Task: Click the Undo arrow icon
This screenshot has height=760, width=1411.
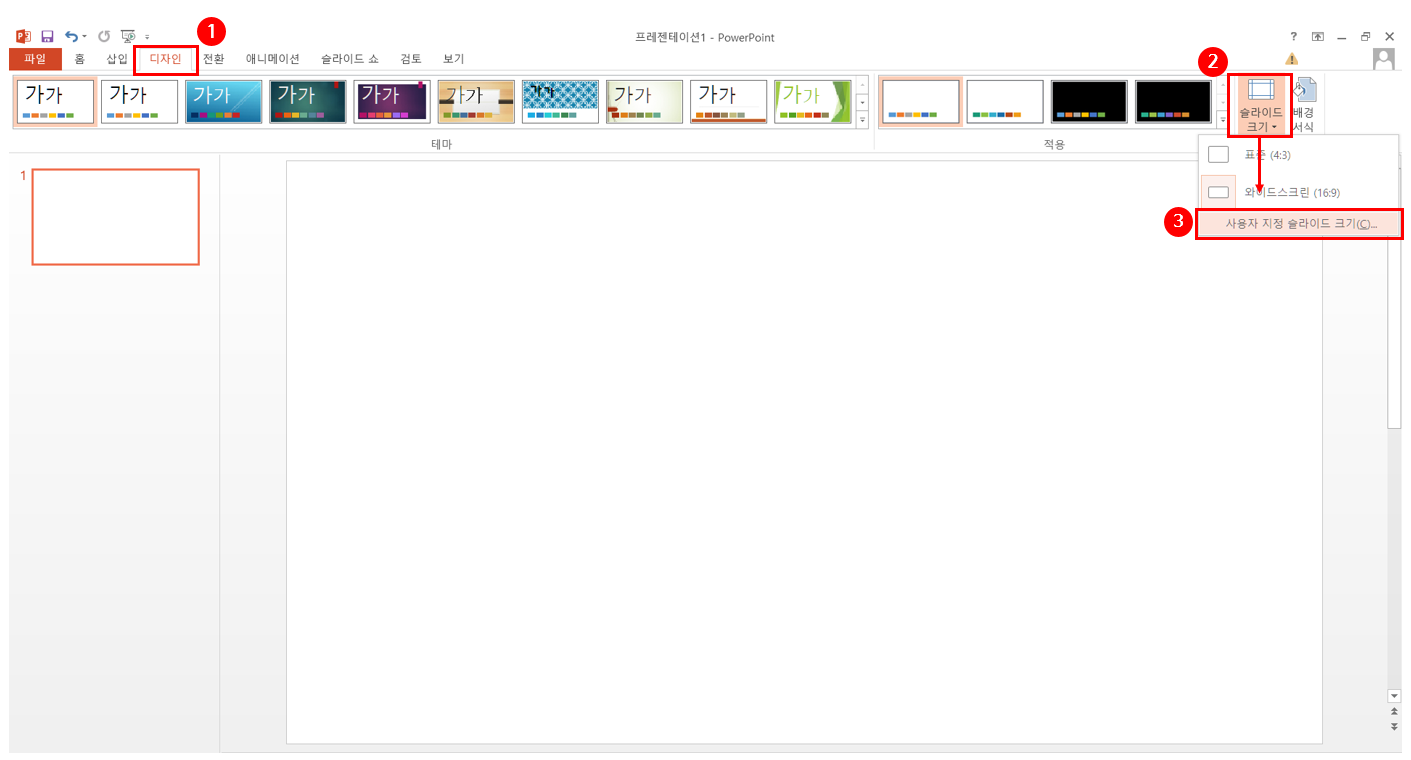Action: [x=70, y=37]
